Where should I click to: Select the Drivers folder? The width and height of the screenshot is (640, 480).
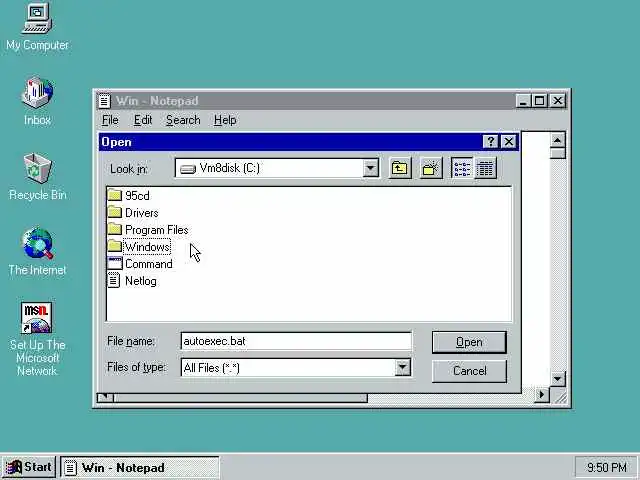click(133, 213)
